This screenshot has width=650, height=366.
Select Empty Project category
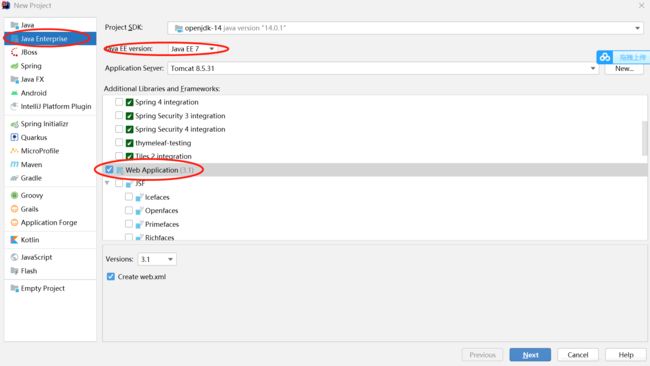pos(50,288)
